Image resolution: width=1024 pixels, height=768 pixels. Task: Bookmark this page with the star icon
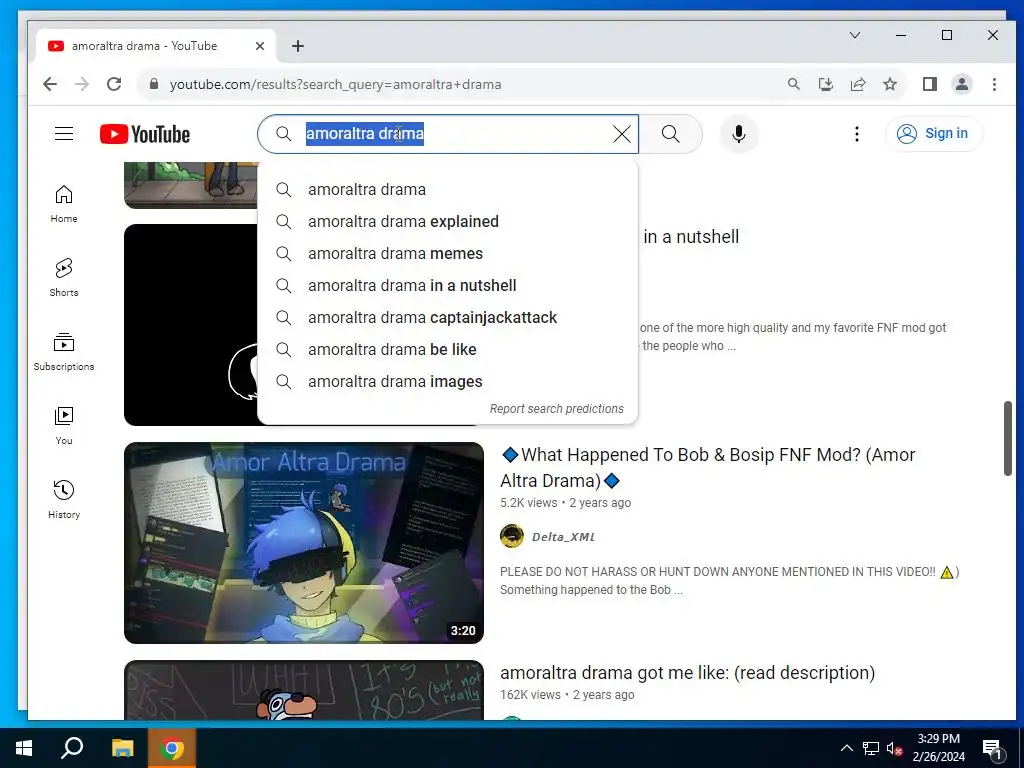(889, 84)
